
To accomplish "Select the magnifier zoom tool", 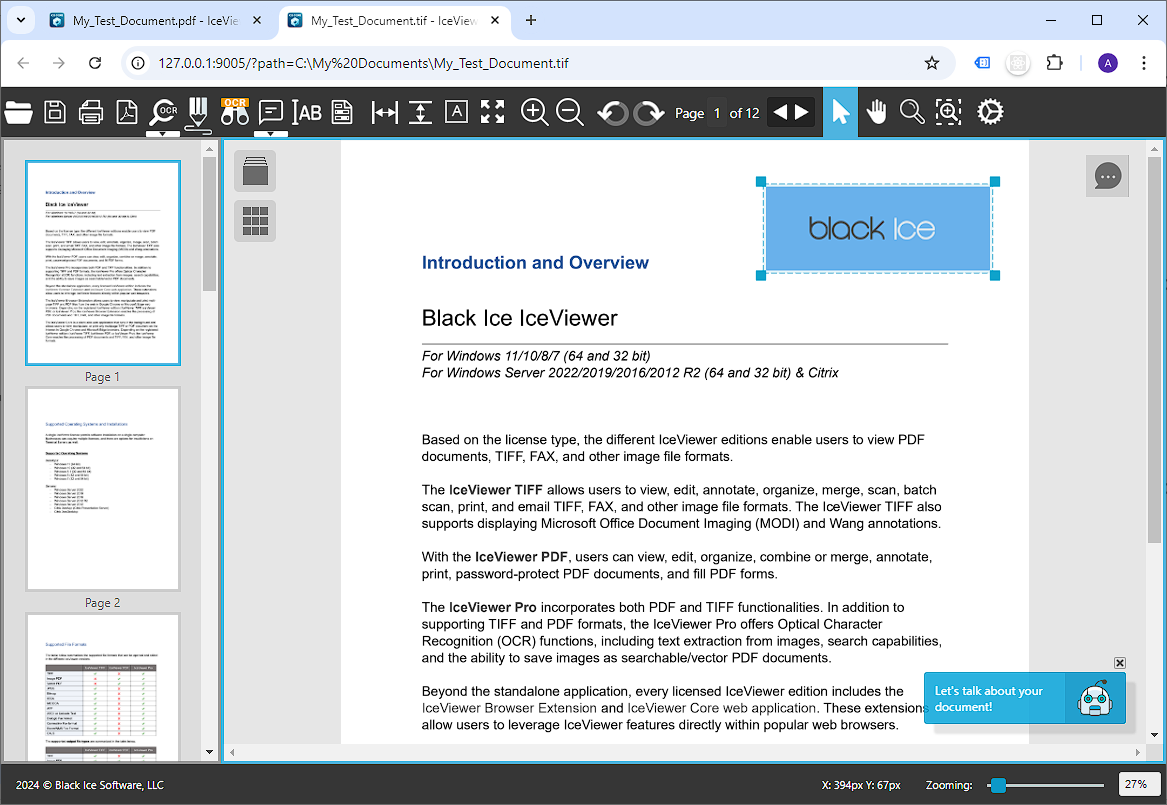I will pos(912,112).
